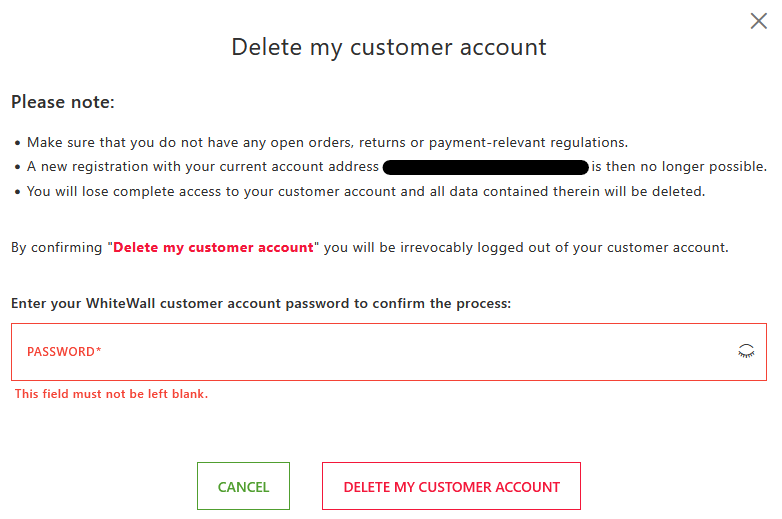Click the red bold 'Delete my customer account' text
The height and width of the screenshot is (519, 782).
click(x=213, y=247)
